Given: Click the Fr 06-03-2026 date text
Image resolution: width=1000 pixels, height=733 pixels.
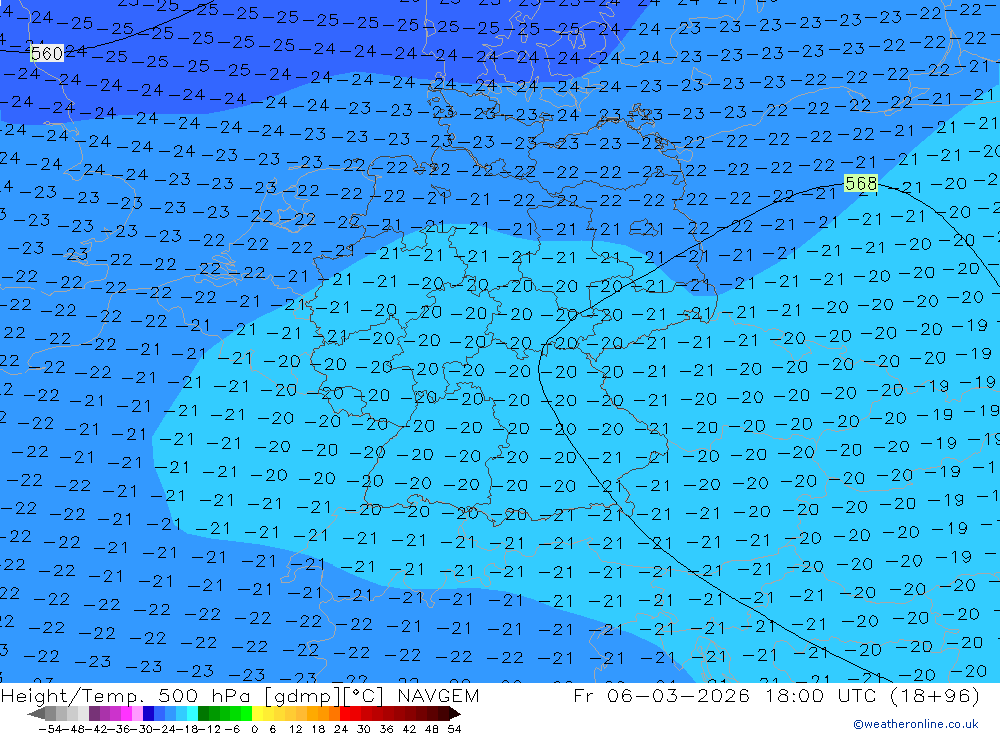Looking at the screenshot, I should coord(662,696).
